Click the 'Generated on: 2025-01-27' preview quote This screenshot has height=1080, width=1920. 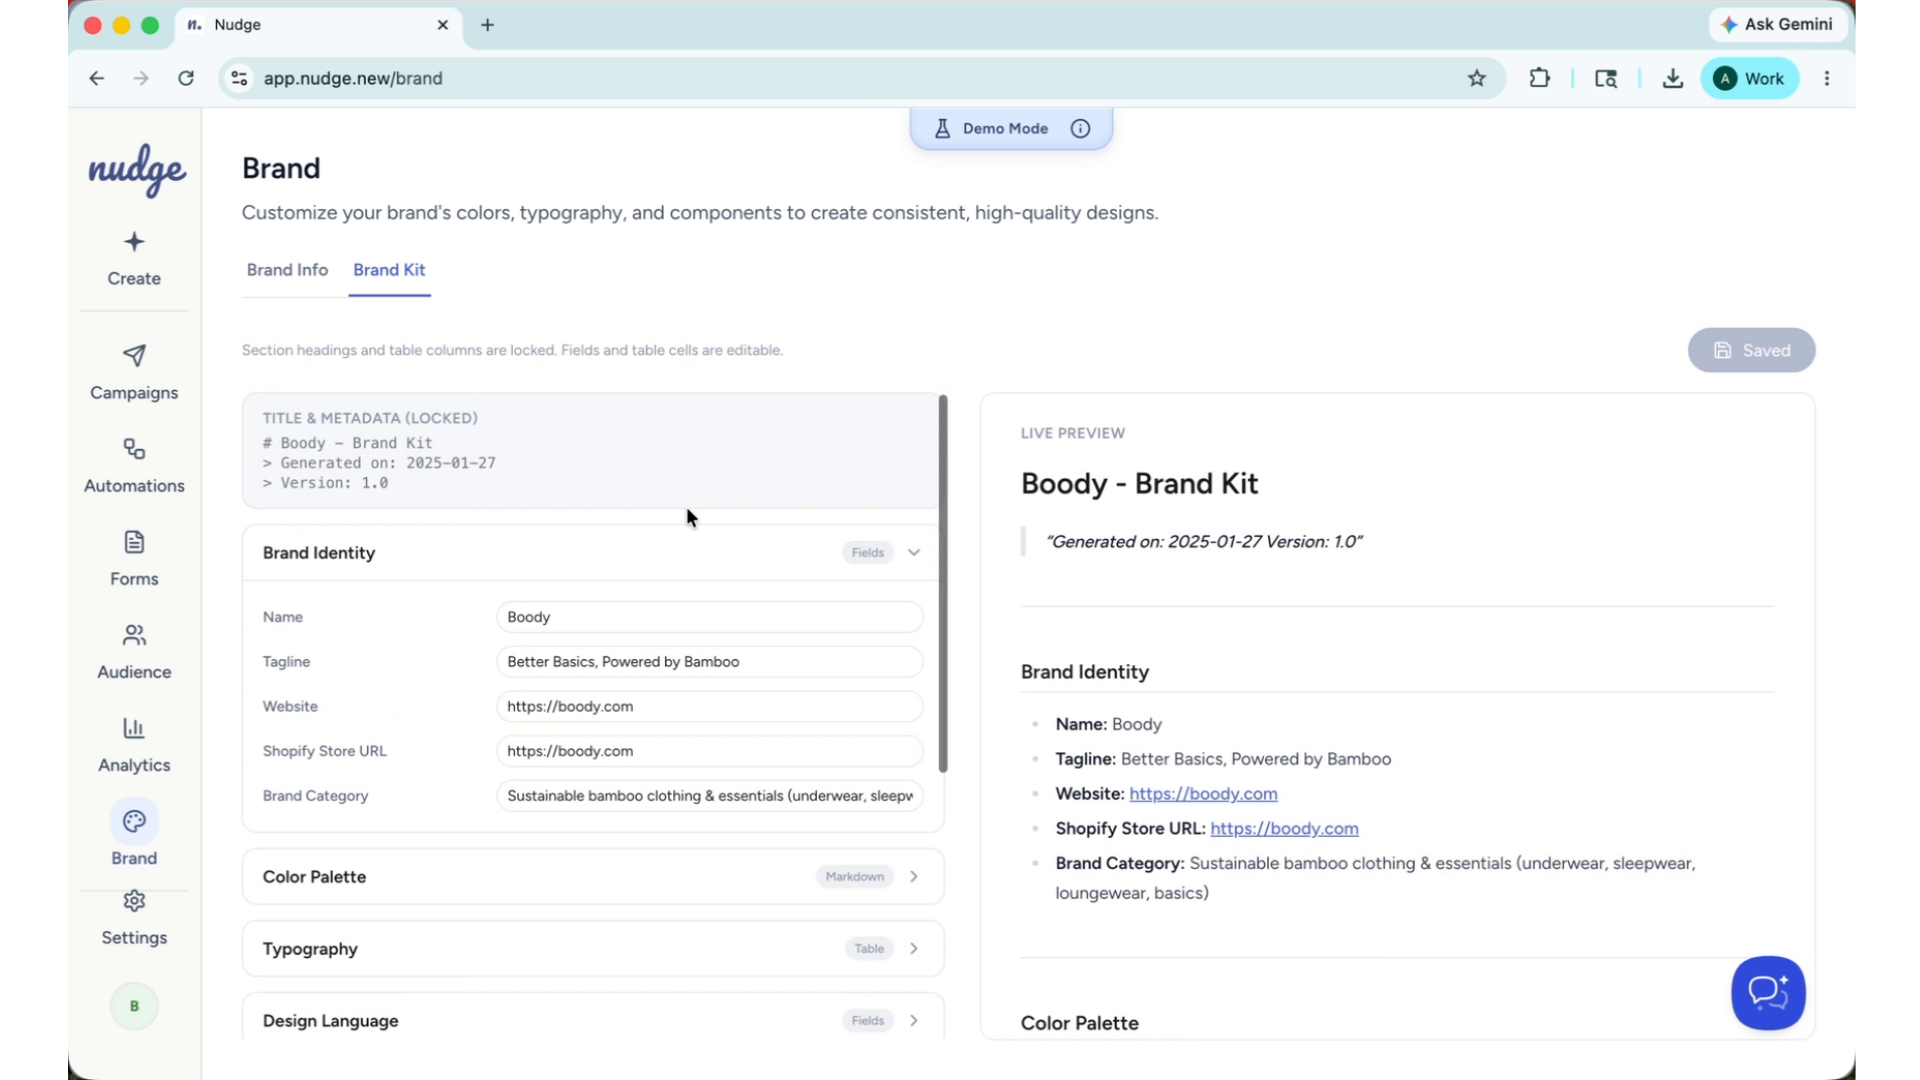pyautogui.click(x=1204, y=542)
